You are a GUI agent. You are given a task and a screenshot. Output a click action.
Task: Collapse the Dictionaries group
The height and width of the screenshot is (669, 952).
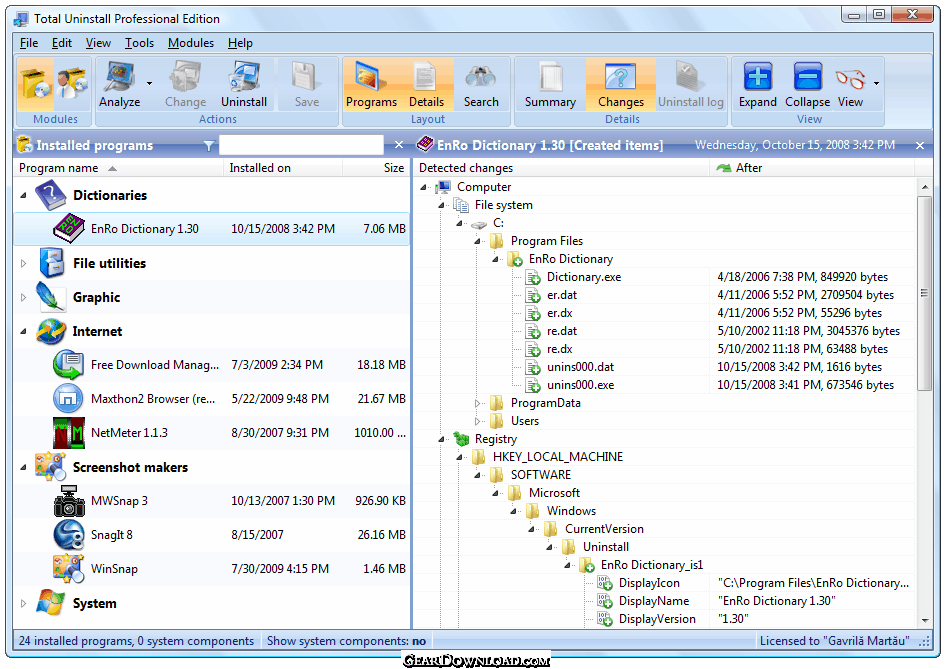(x=24, y=195)
